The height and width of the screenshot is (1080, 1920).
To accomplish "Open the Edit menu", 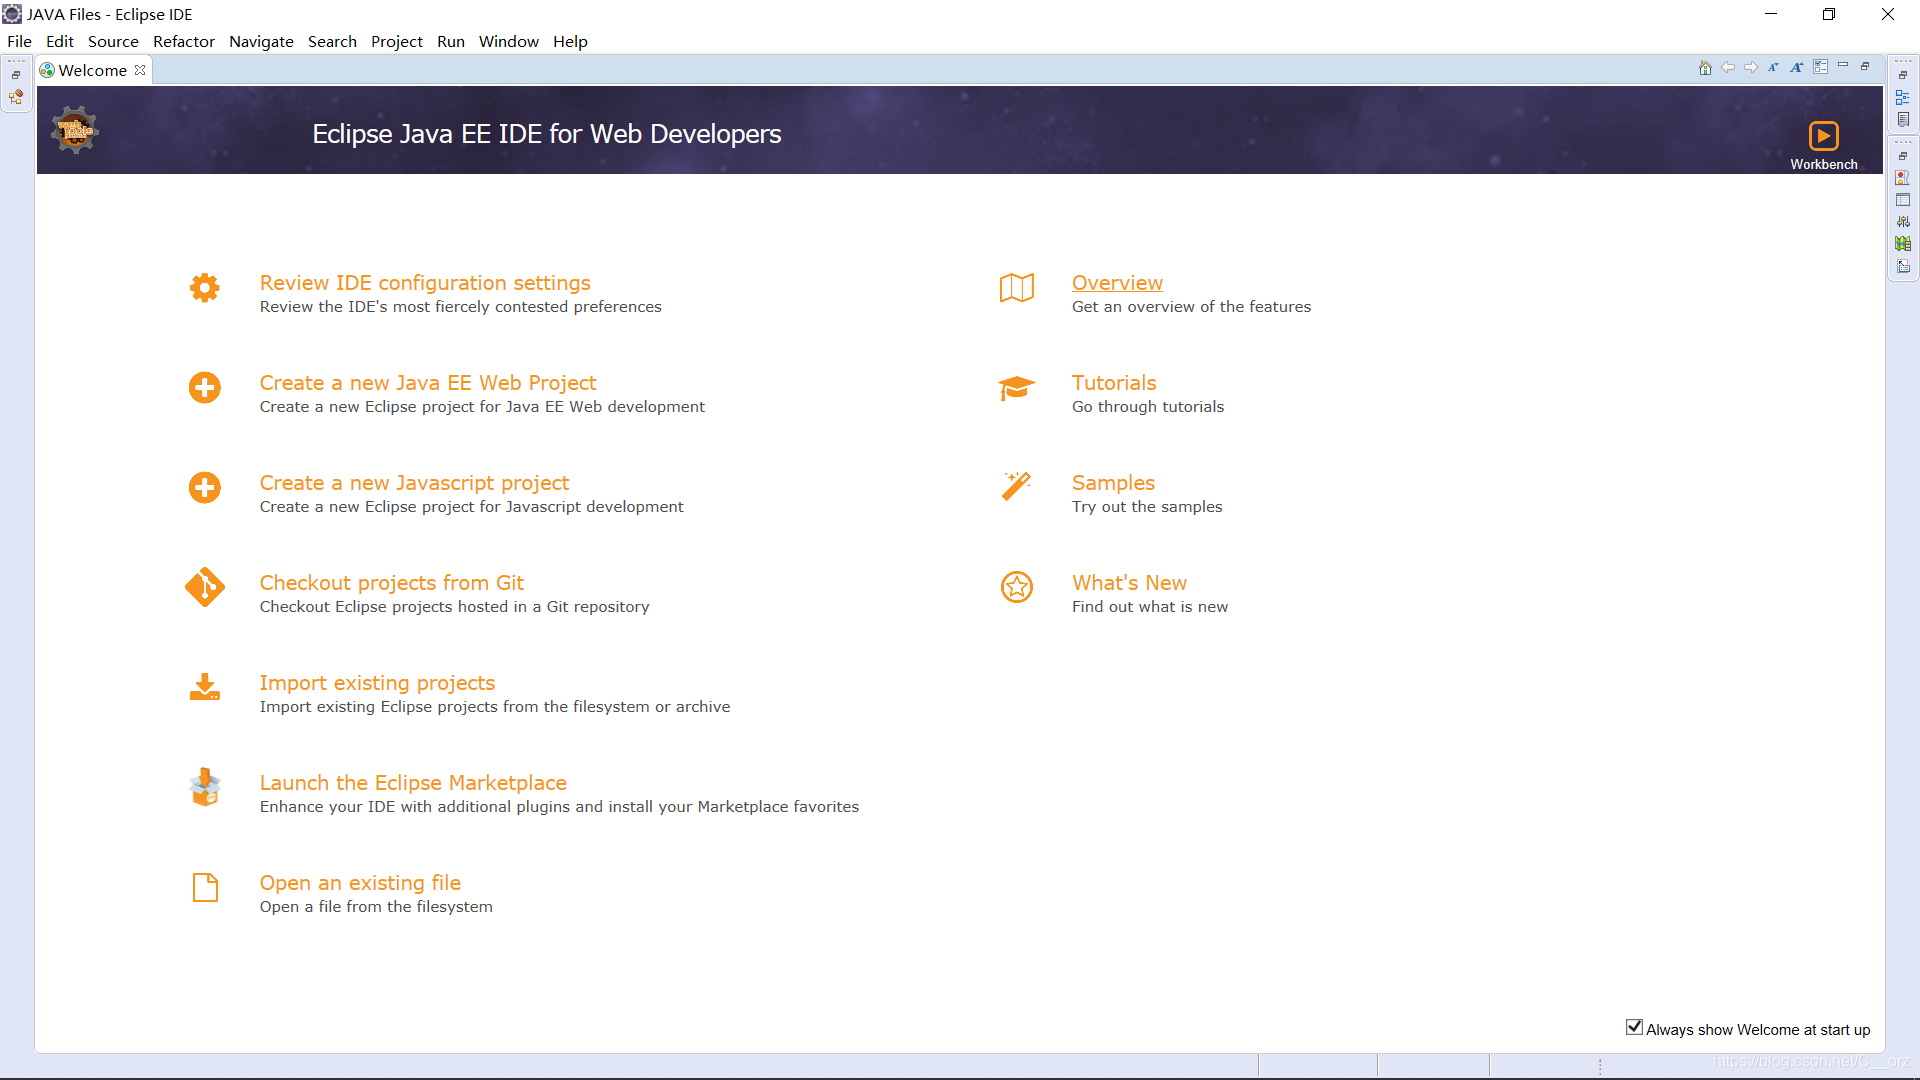I will point(60,41).
